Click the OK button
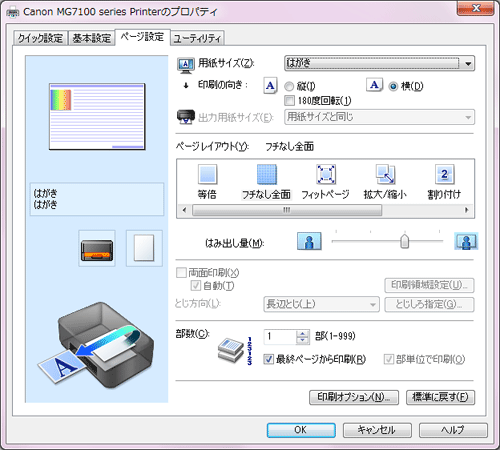This screenshot has height=450, width=500. pos(301,430)
